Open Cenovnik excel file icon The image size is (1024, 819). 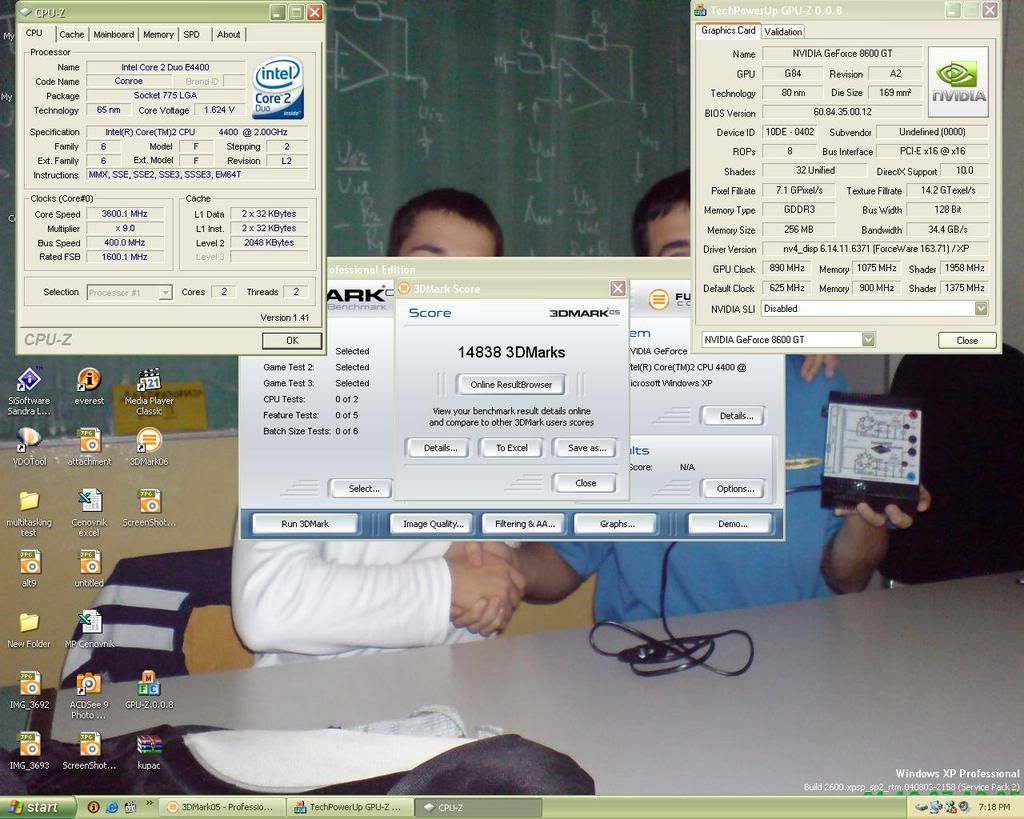click(89, 513)
